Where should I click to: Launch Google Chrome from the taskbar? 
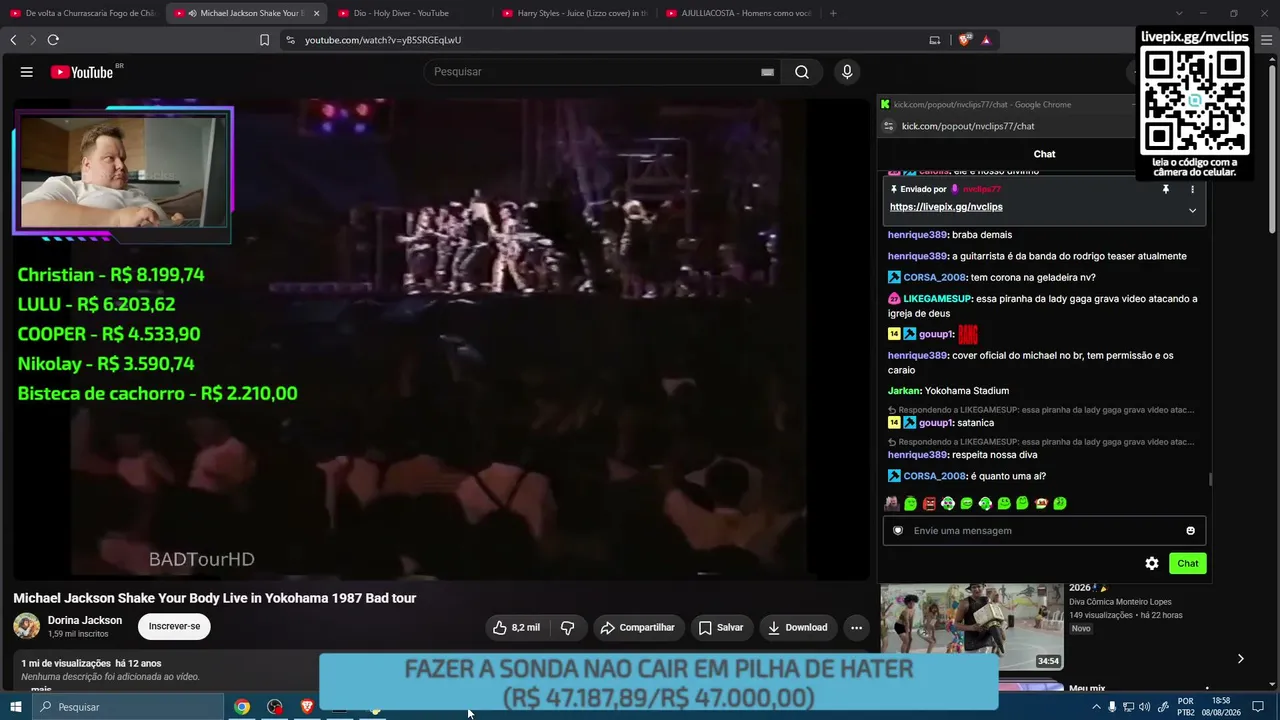242,707
